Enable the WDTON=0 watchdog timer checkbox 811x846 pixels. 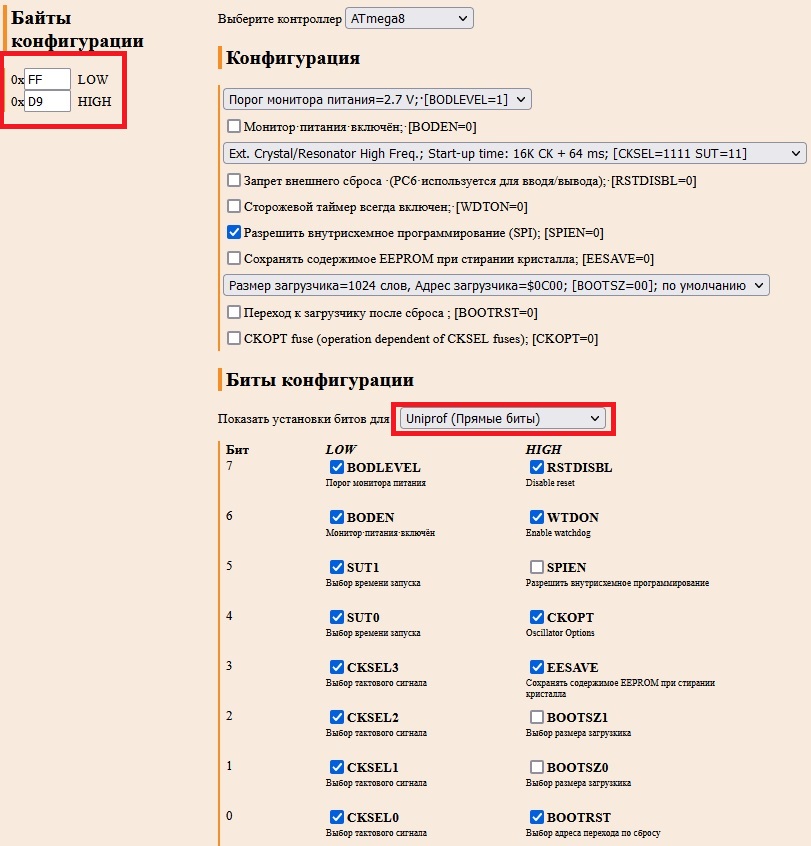point(234,207)
